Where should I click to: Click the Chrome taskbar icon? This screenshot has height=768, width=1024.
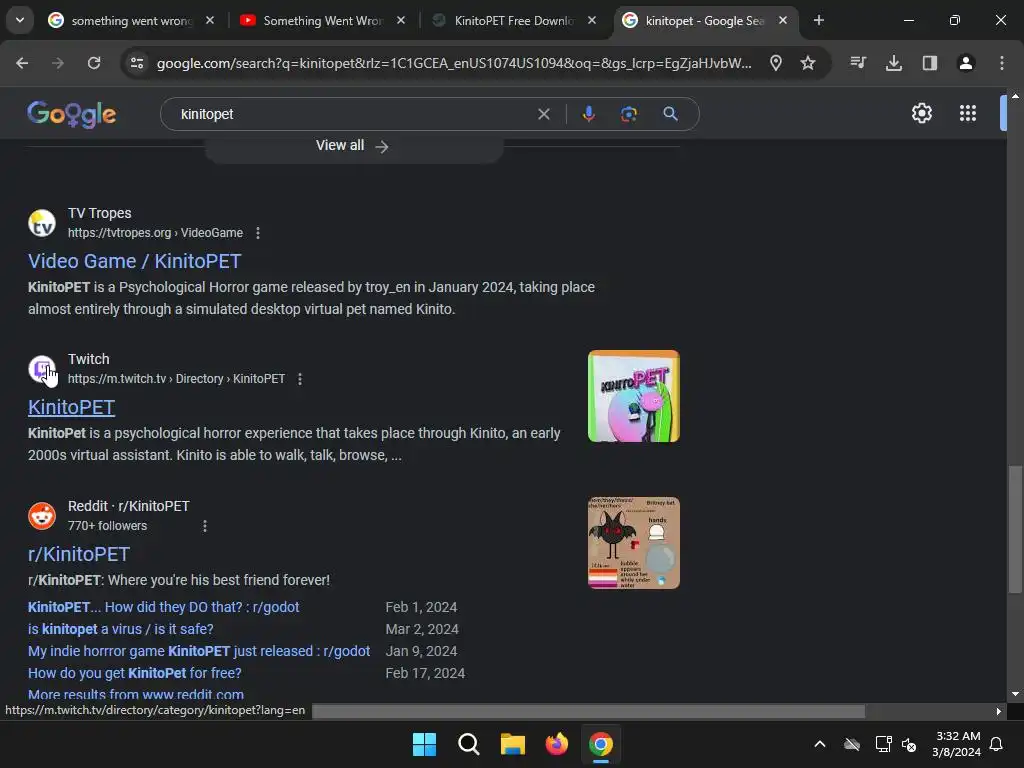pyautogui.click(x=600, y=744)
